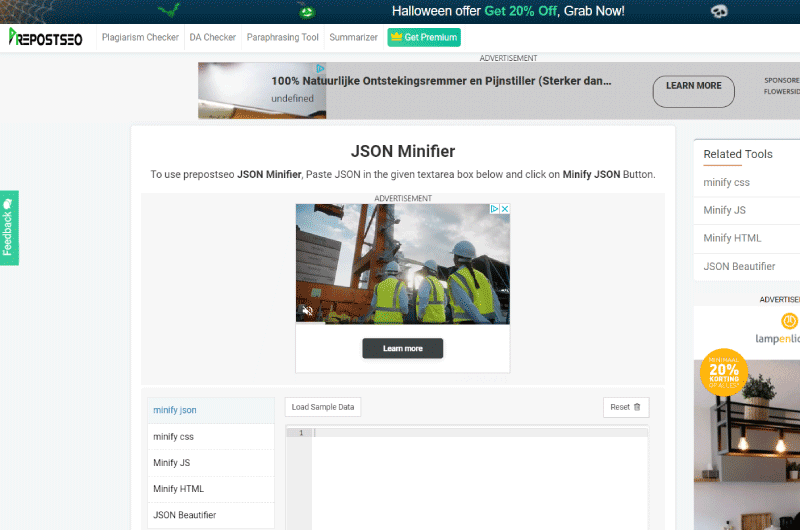Click line number 1 in editor gutter

(x=301, y=433)
